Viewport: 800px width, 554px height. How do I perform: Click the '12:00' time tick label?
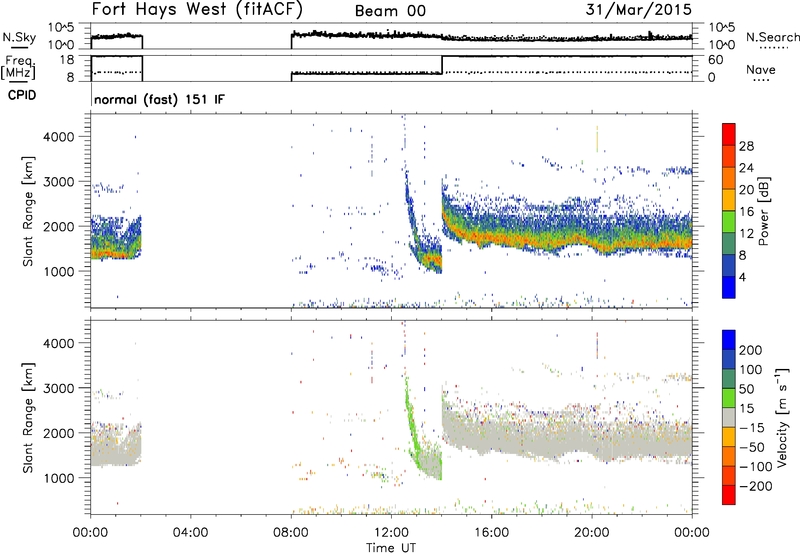[x=391, y=533]
